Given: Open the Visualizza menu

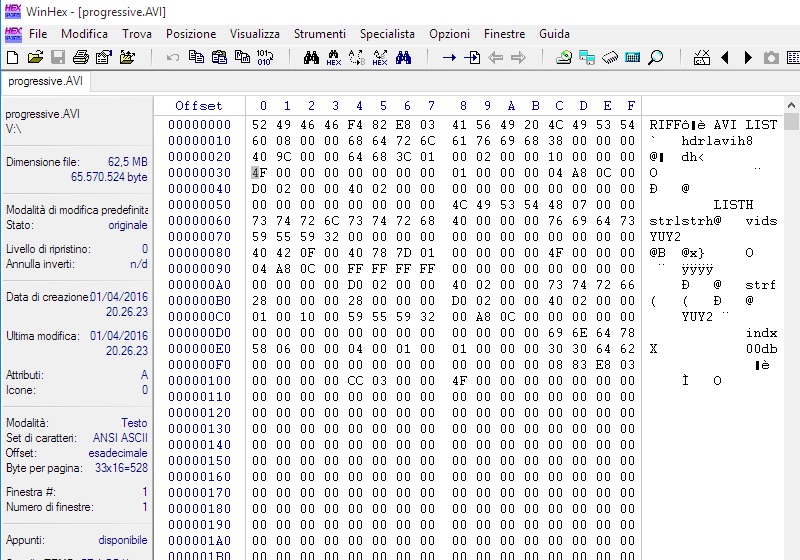Looking at the screenshot, I should point(255,34).
